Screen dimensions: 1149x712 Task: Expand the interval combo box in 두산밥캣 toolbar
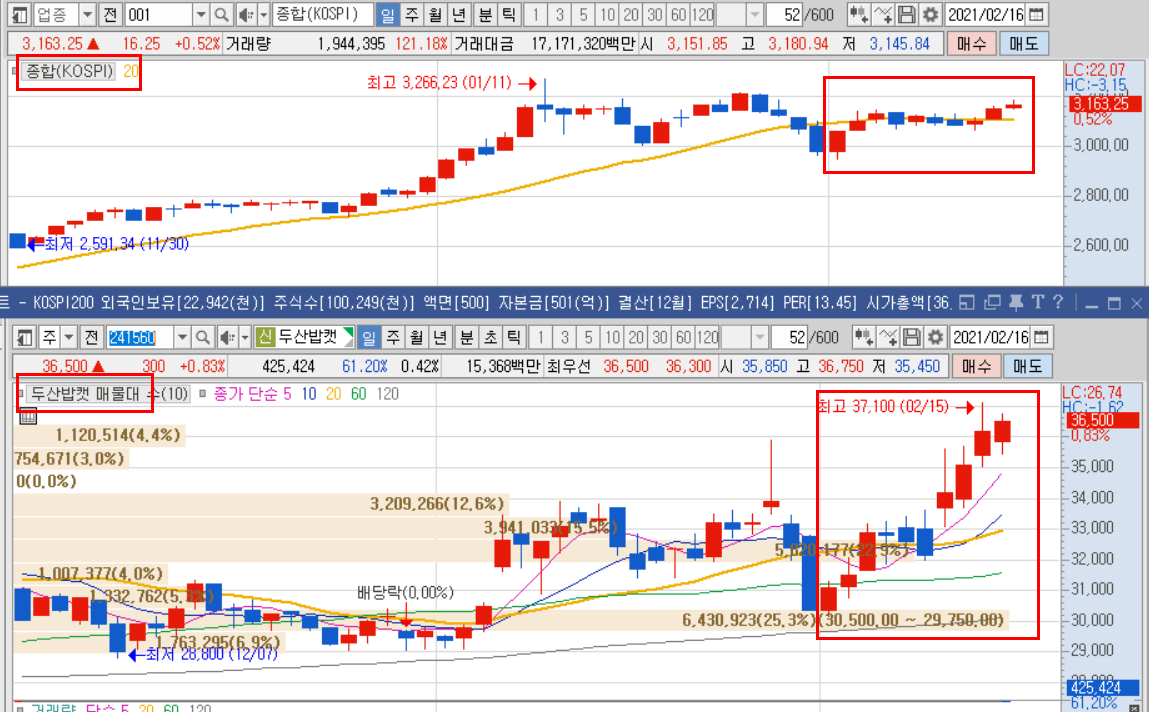(759, 337)
